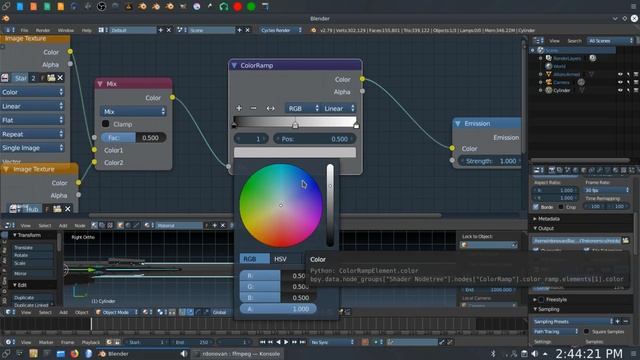Image resolution: width=640 pixels, height=360 pixels.
Task: Click the Translate button in Transform panel
Action: click(33, 247)
